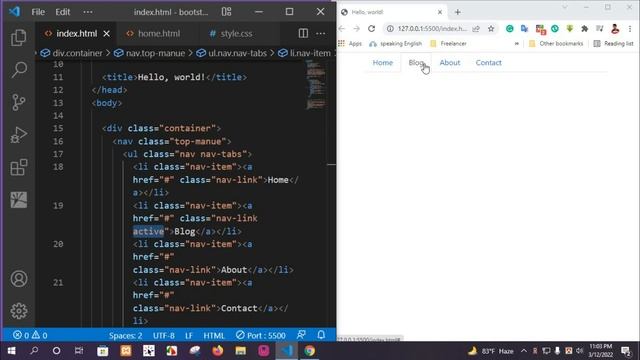Screen dimensions: 640x360
Task: Open the editor More Actions ellipsis
Action: tap(321, 33)
